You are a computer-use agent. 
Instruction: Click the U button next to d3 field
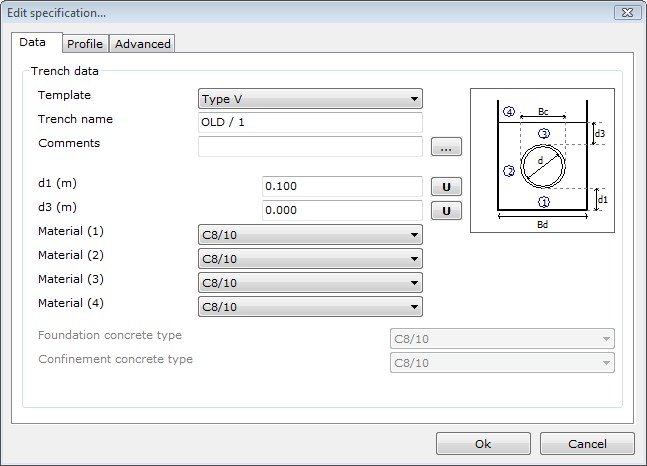click(x=446, y=211)
